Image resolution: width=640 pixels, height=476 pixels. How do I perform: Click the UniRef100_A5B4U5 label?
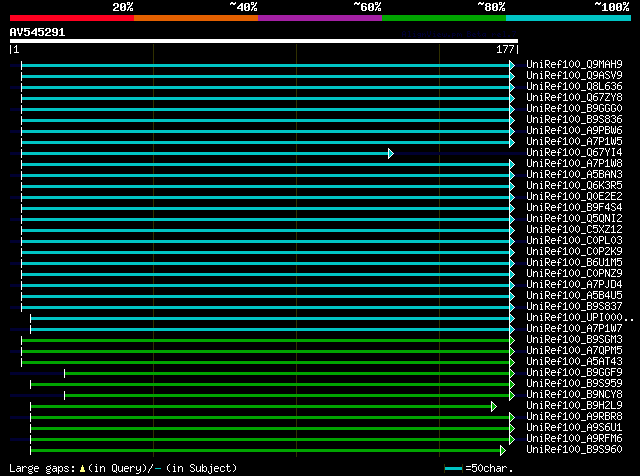574,296
